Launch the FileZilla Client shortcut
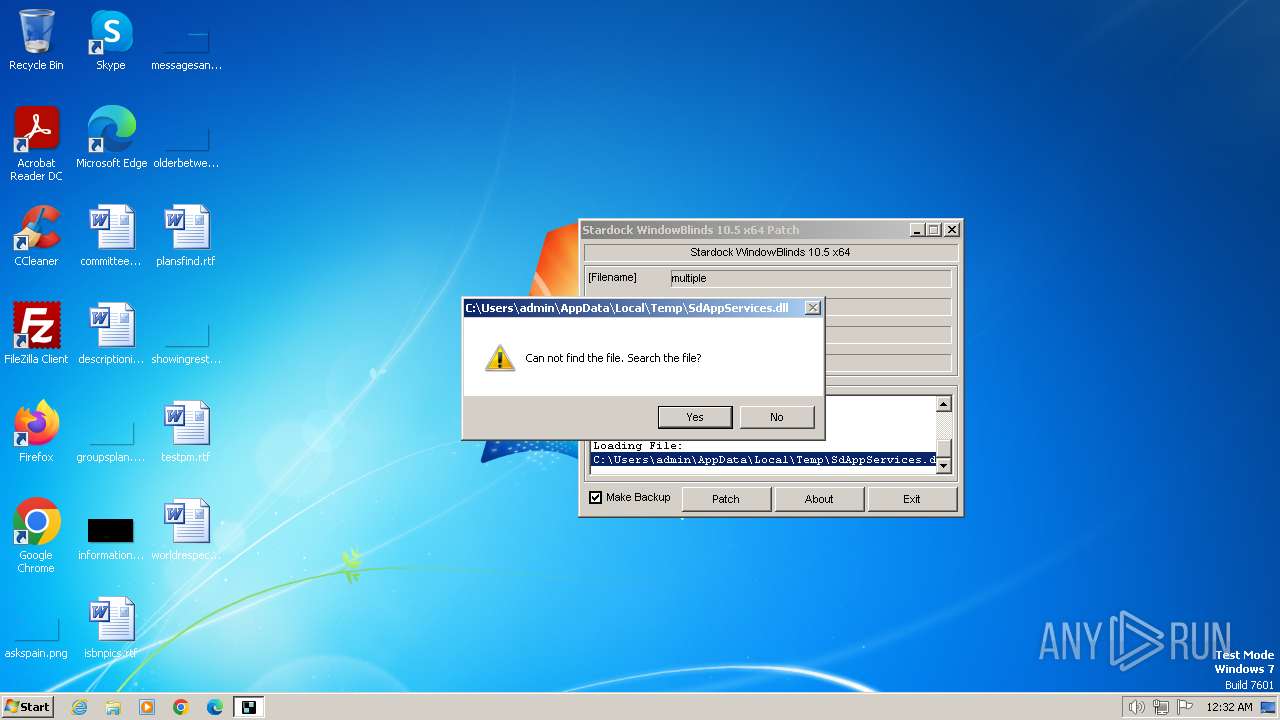The height and width of the screenshot is (720, 1280). point(36,334)
